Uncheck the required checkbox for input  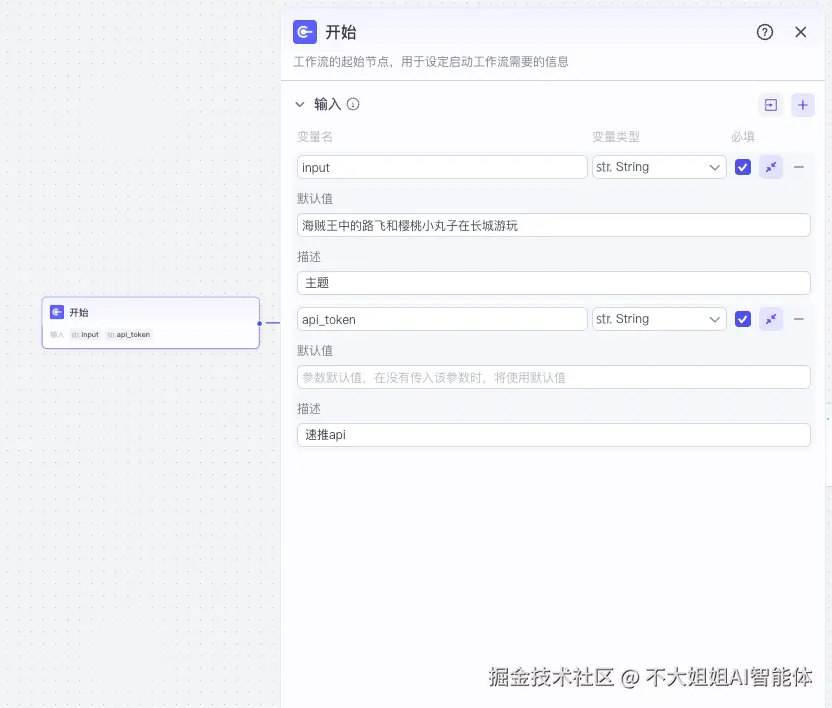[744, 167]
